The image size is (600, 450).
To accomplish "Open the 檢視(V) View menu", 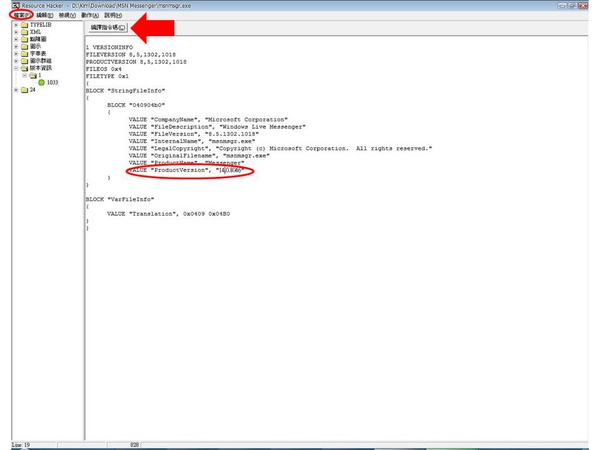I will pyautogui.click(x=67, y=15).
